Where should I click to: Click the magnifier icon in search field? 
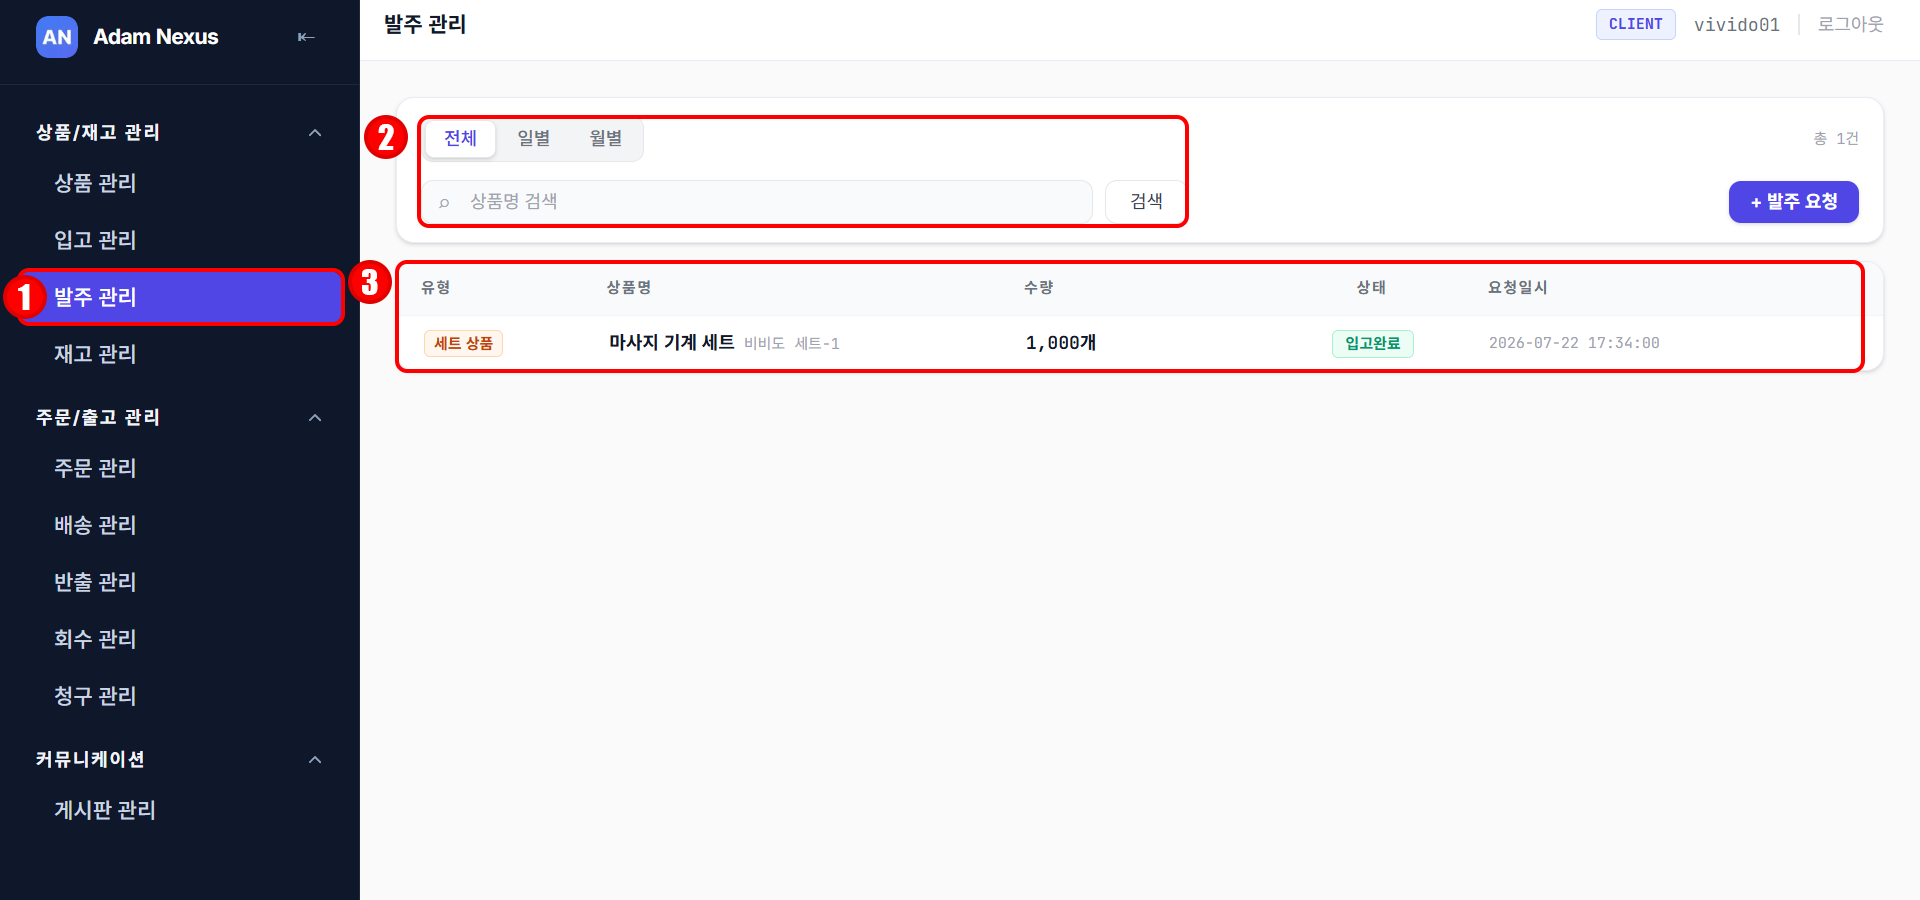[x=444, y=202]
